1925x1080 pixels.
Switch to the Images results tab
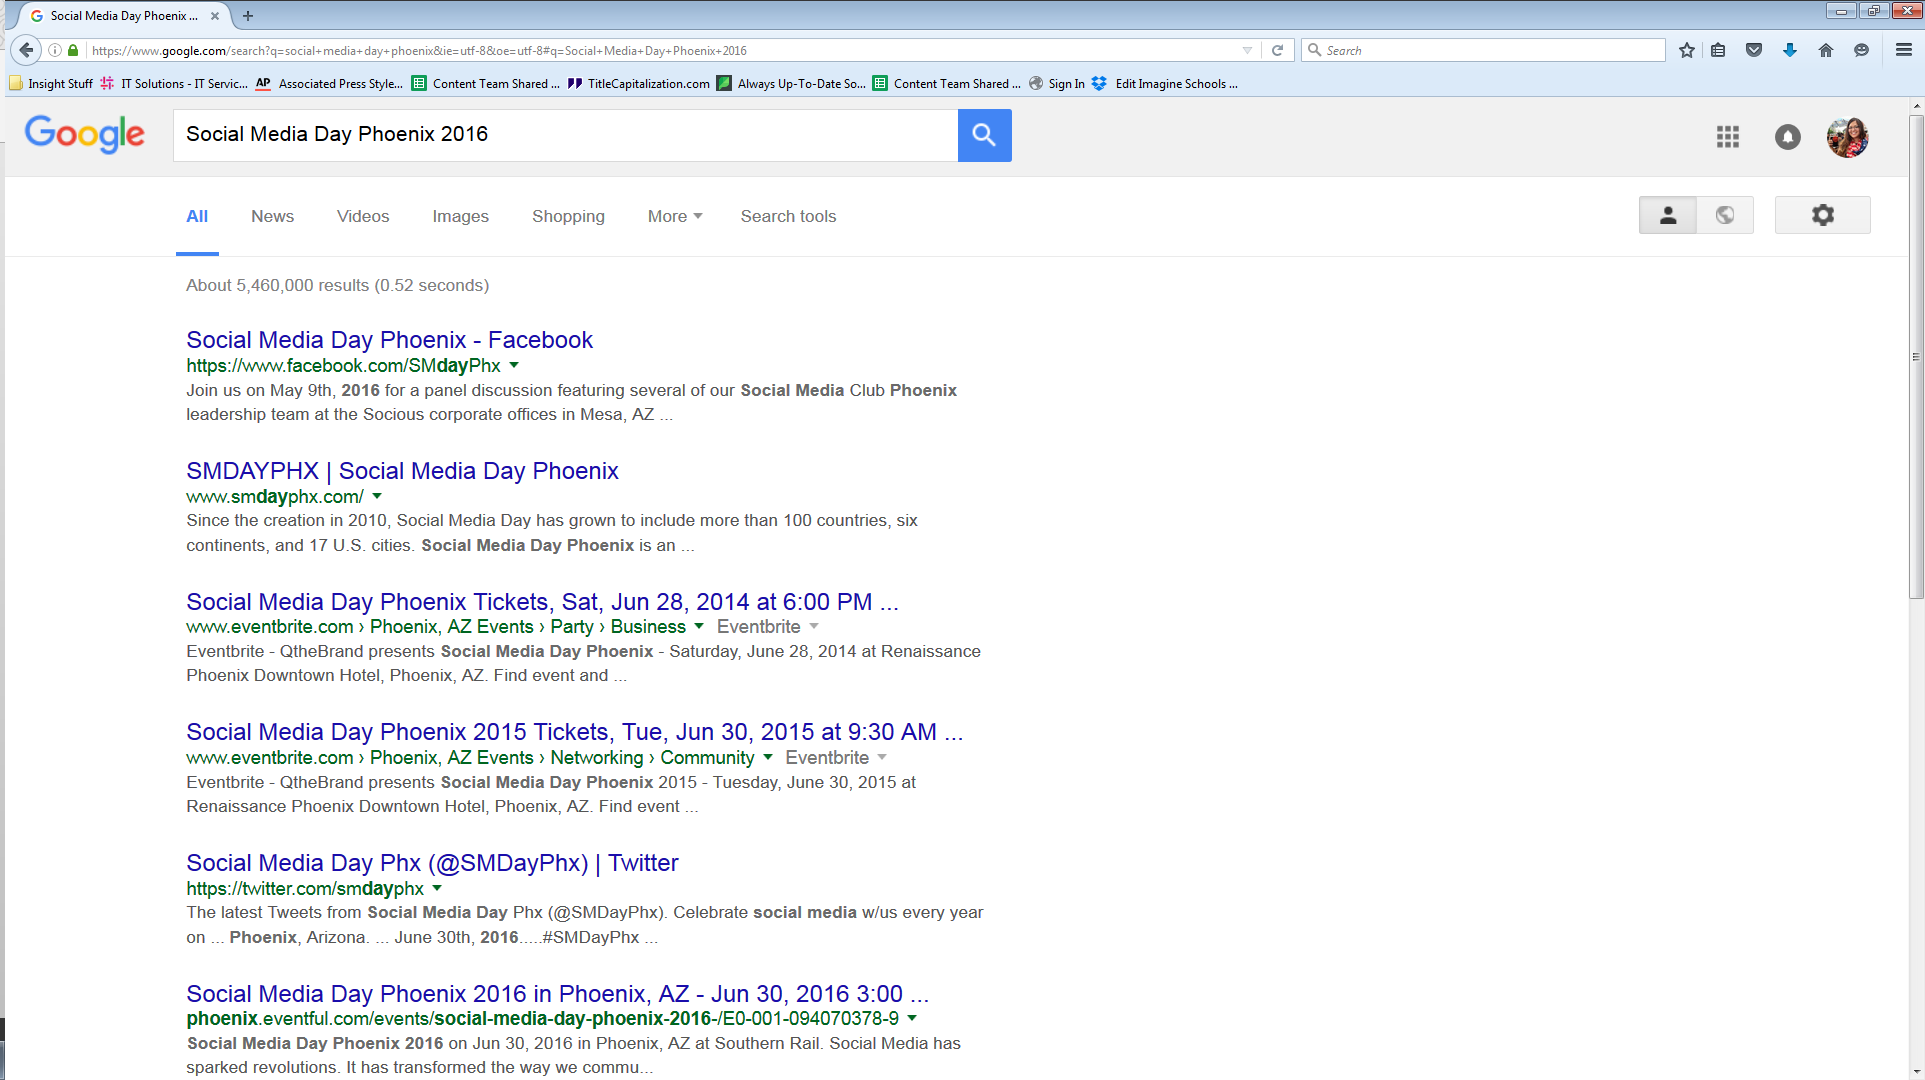tap(460, 216)
